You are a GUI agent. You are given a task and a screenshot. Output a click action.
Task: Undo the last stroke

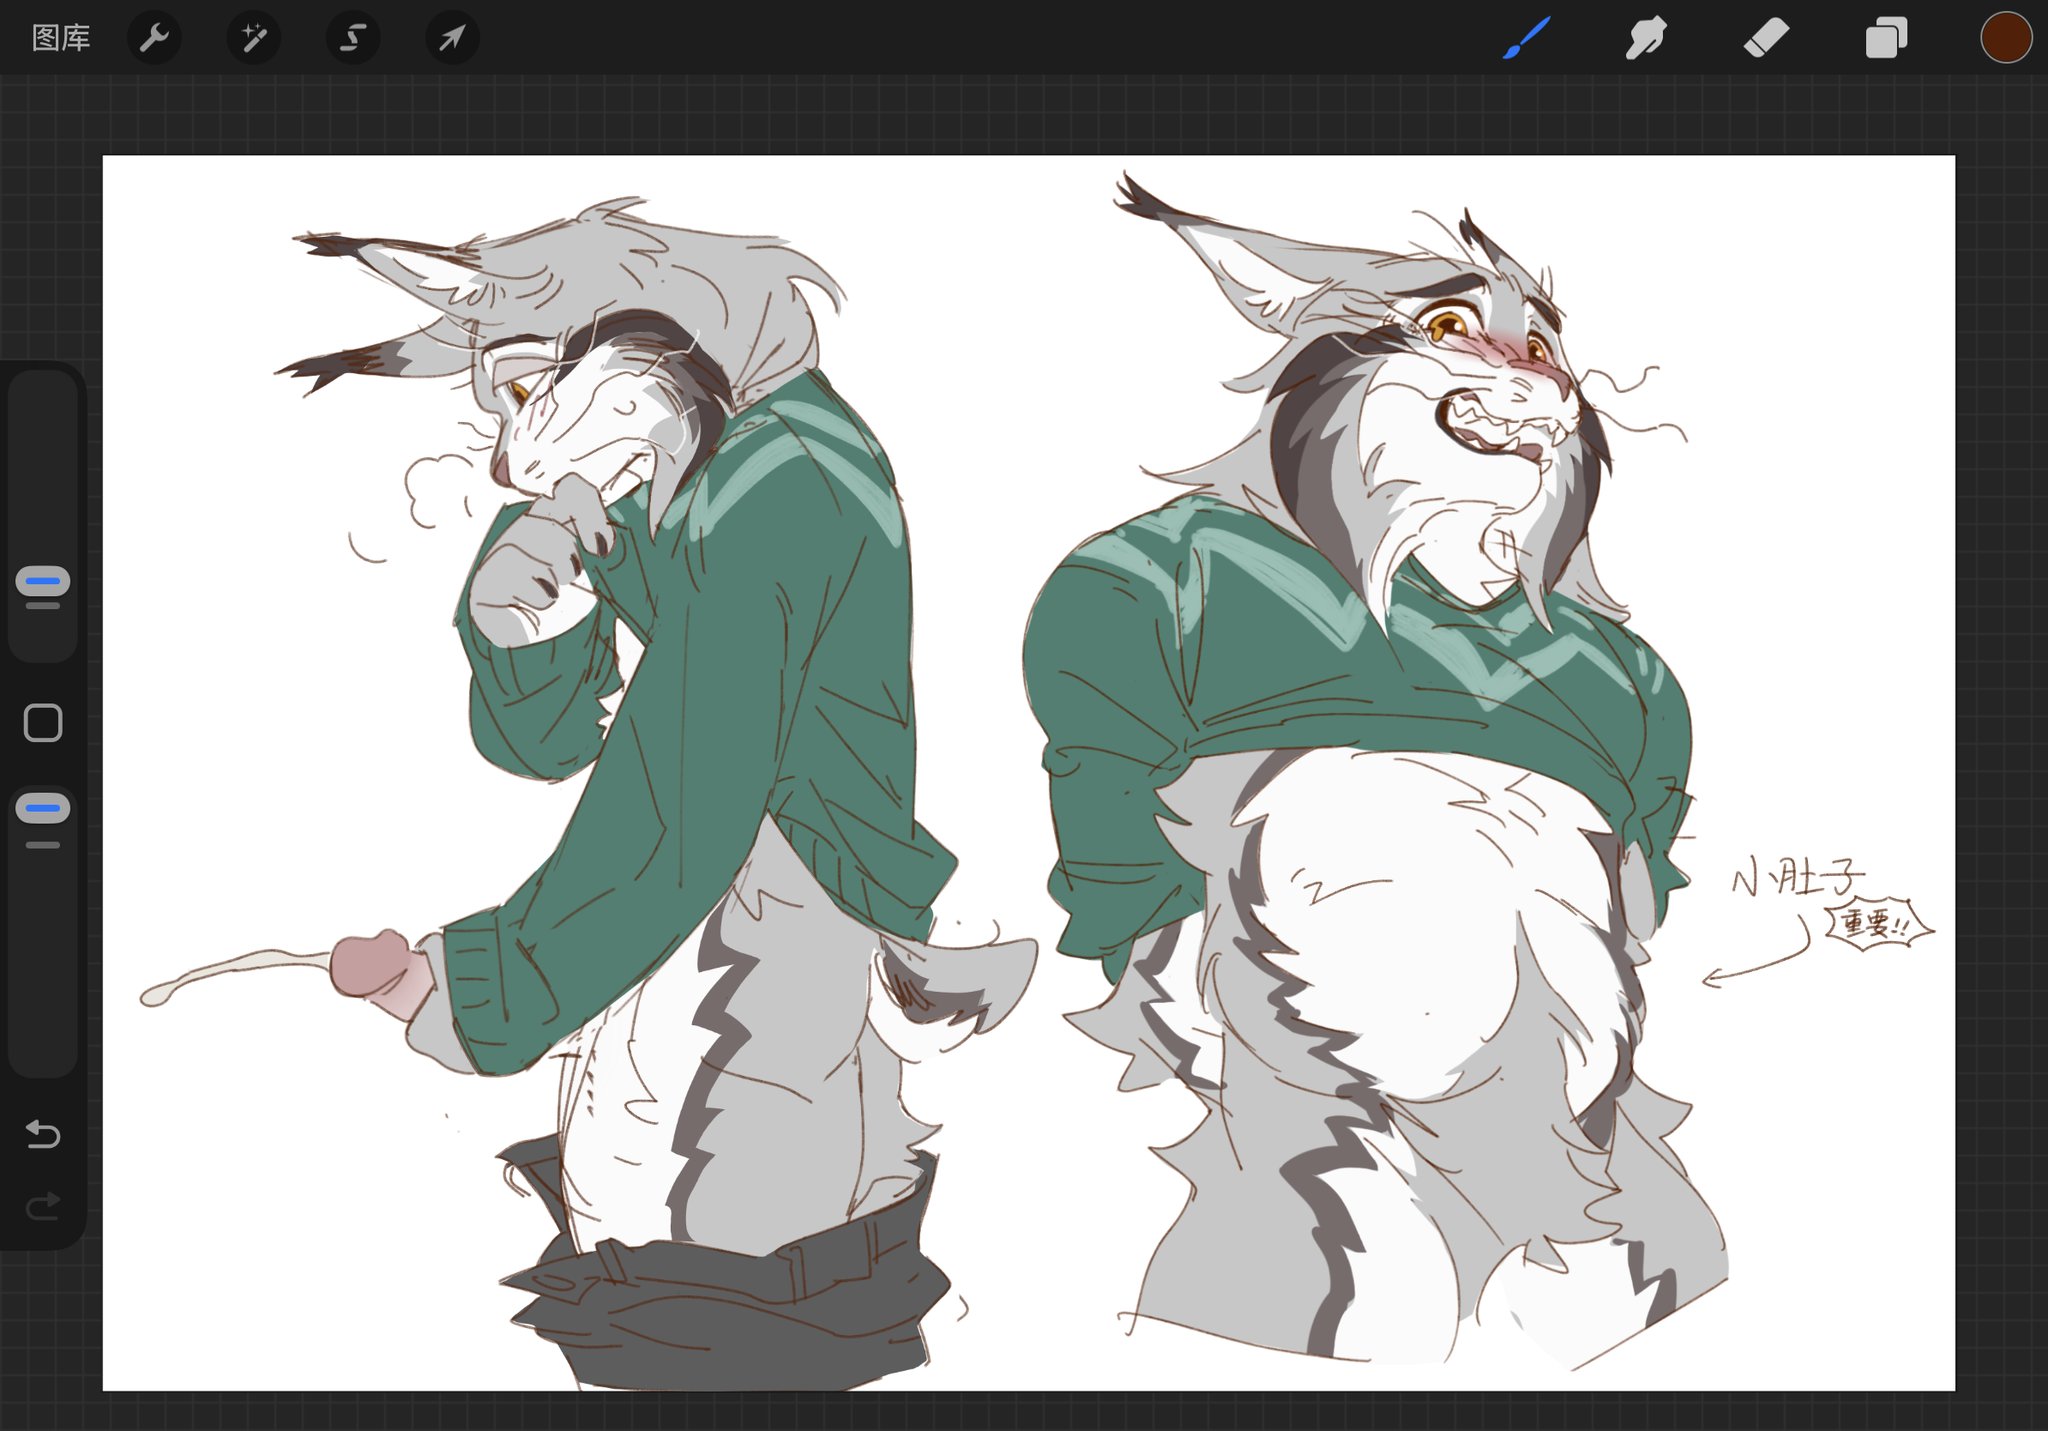(43, 1134)
